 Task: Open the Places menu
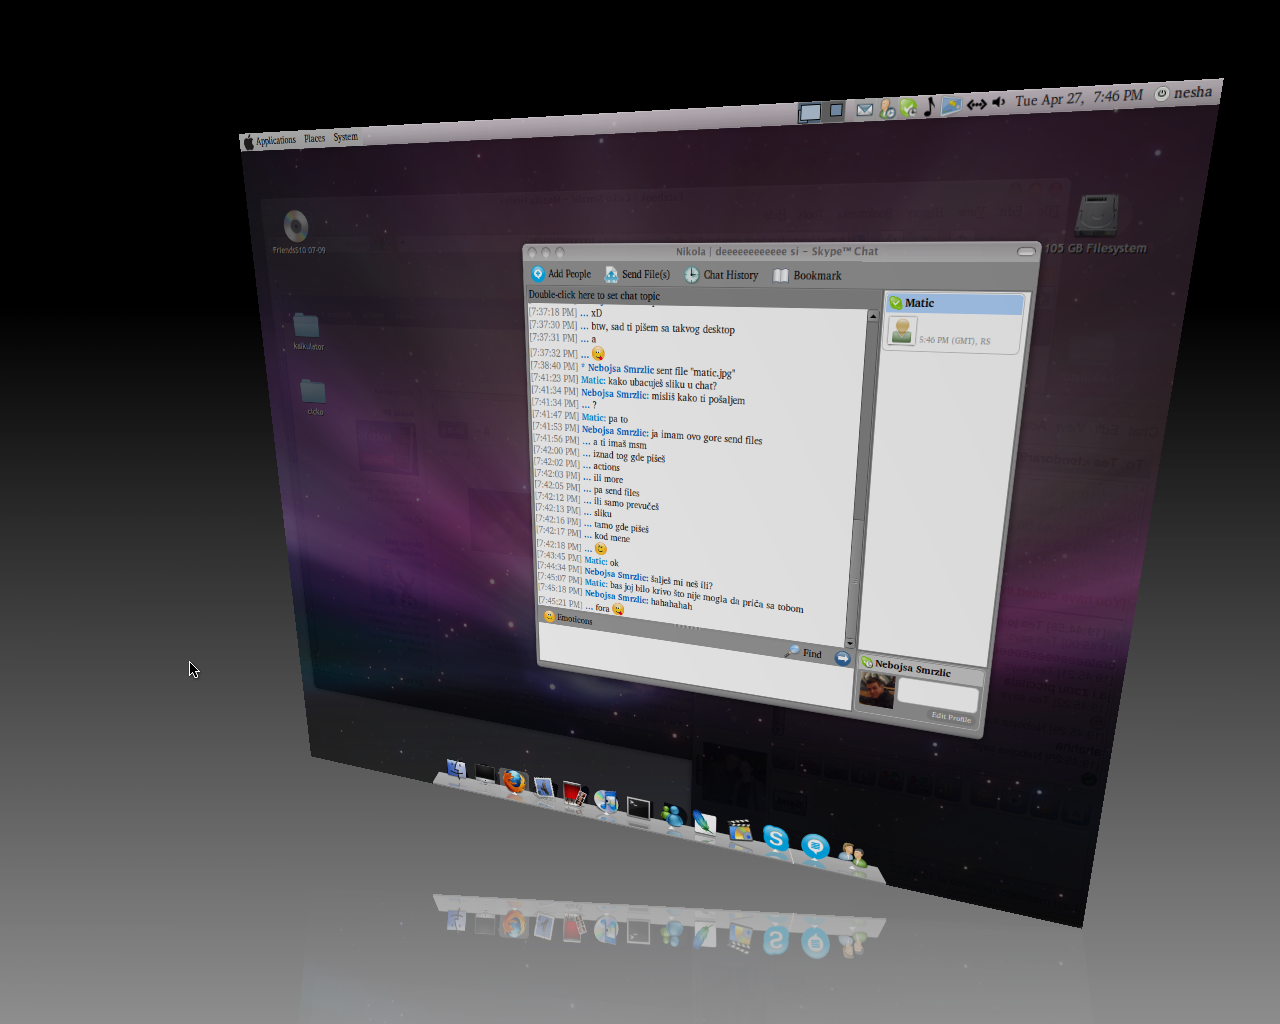315,138
